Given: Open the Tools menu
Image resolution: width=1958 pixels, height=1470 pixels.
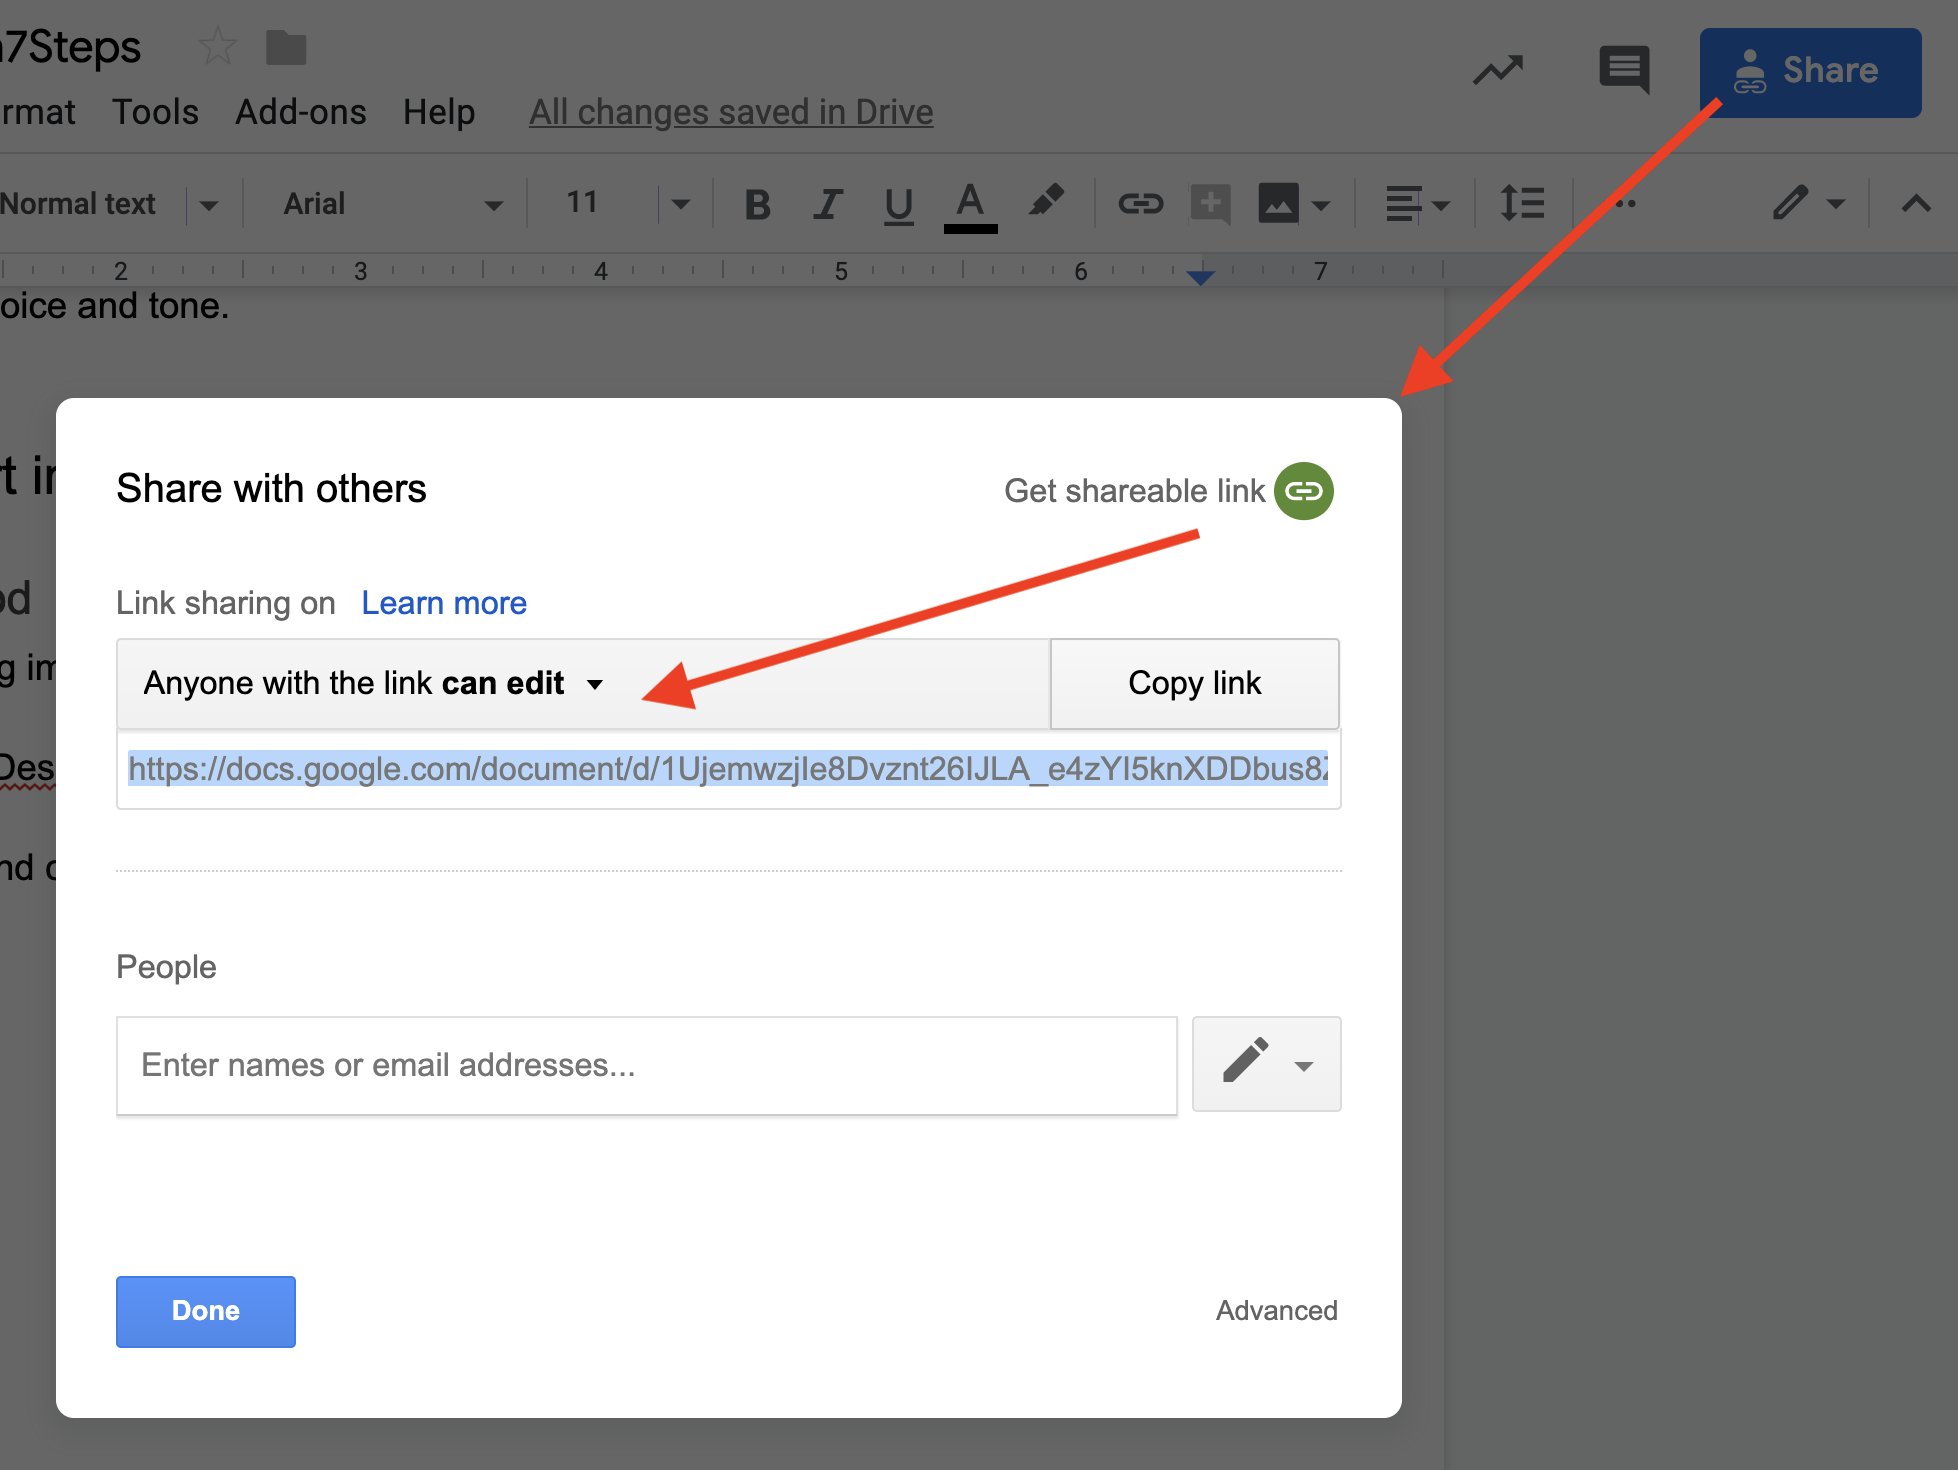Looking at the screenshot, I should pos(155,112).
